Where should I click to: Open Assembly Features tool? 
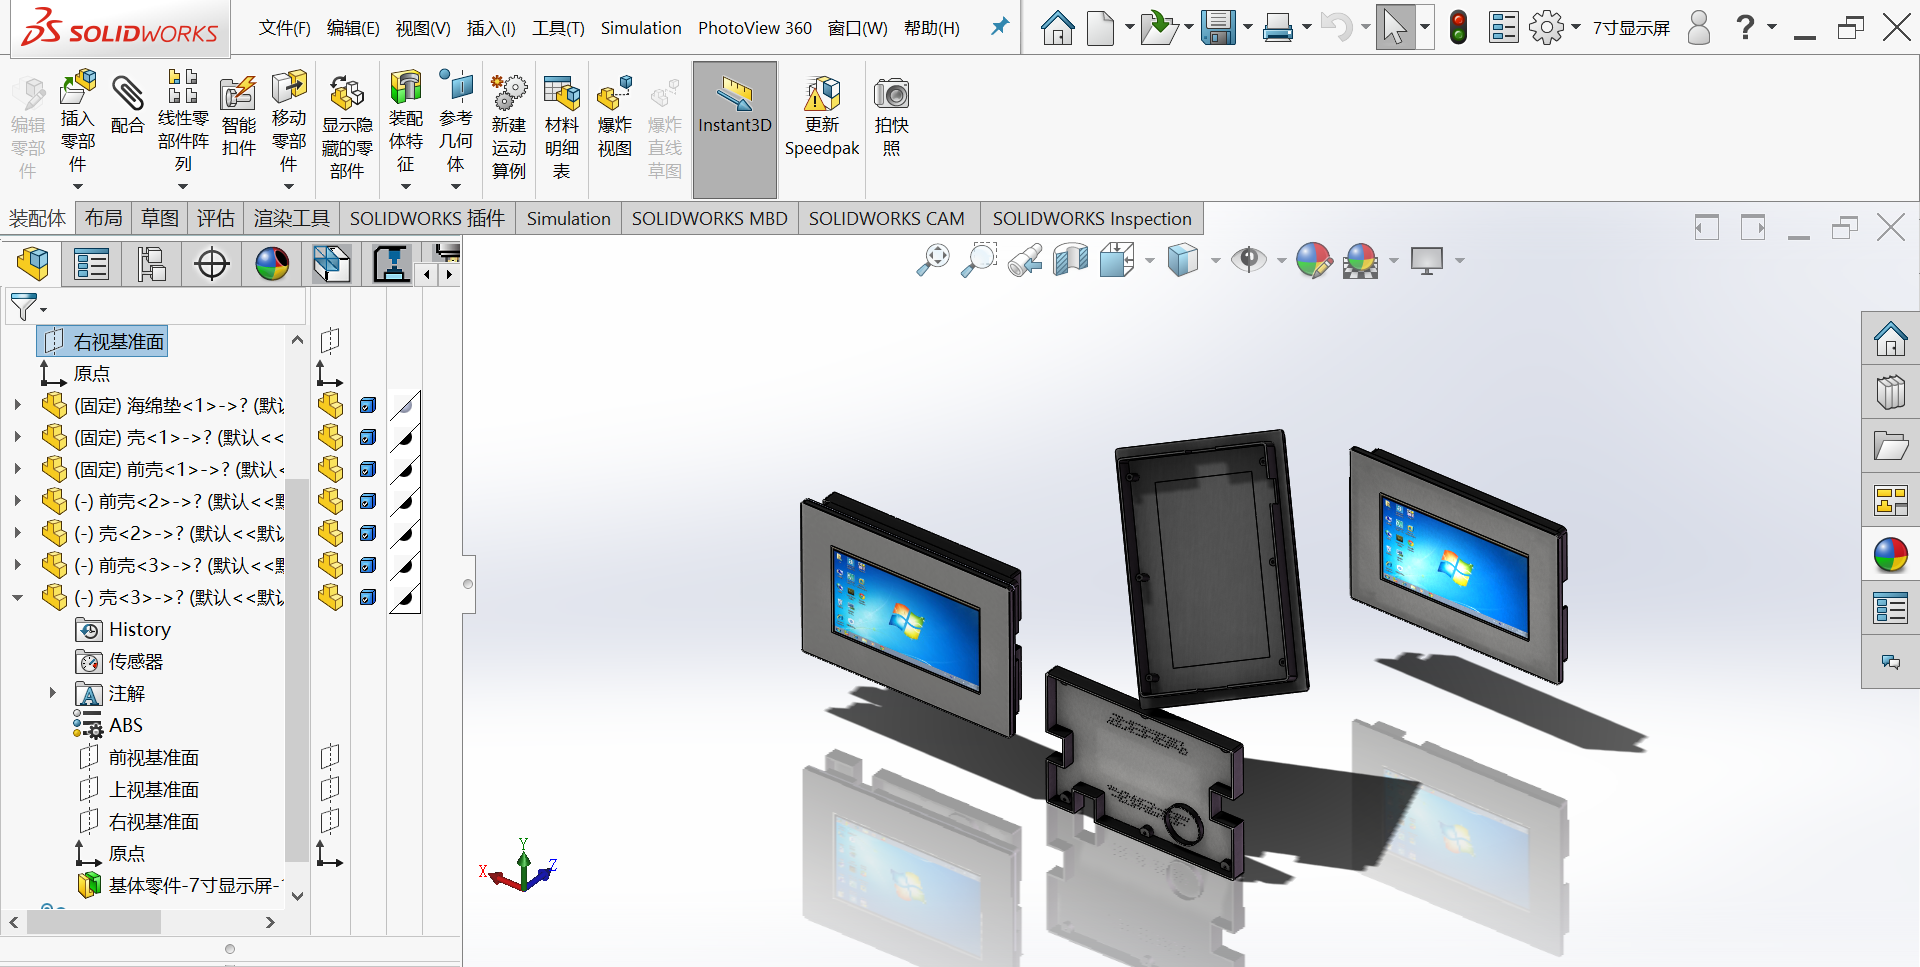[405, 86]
